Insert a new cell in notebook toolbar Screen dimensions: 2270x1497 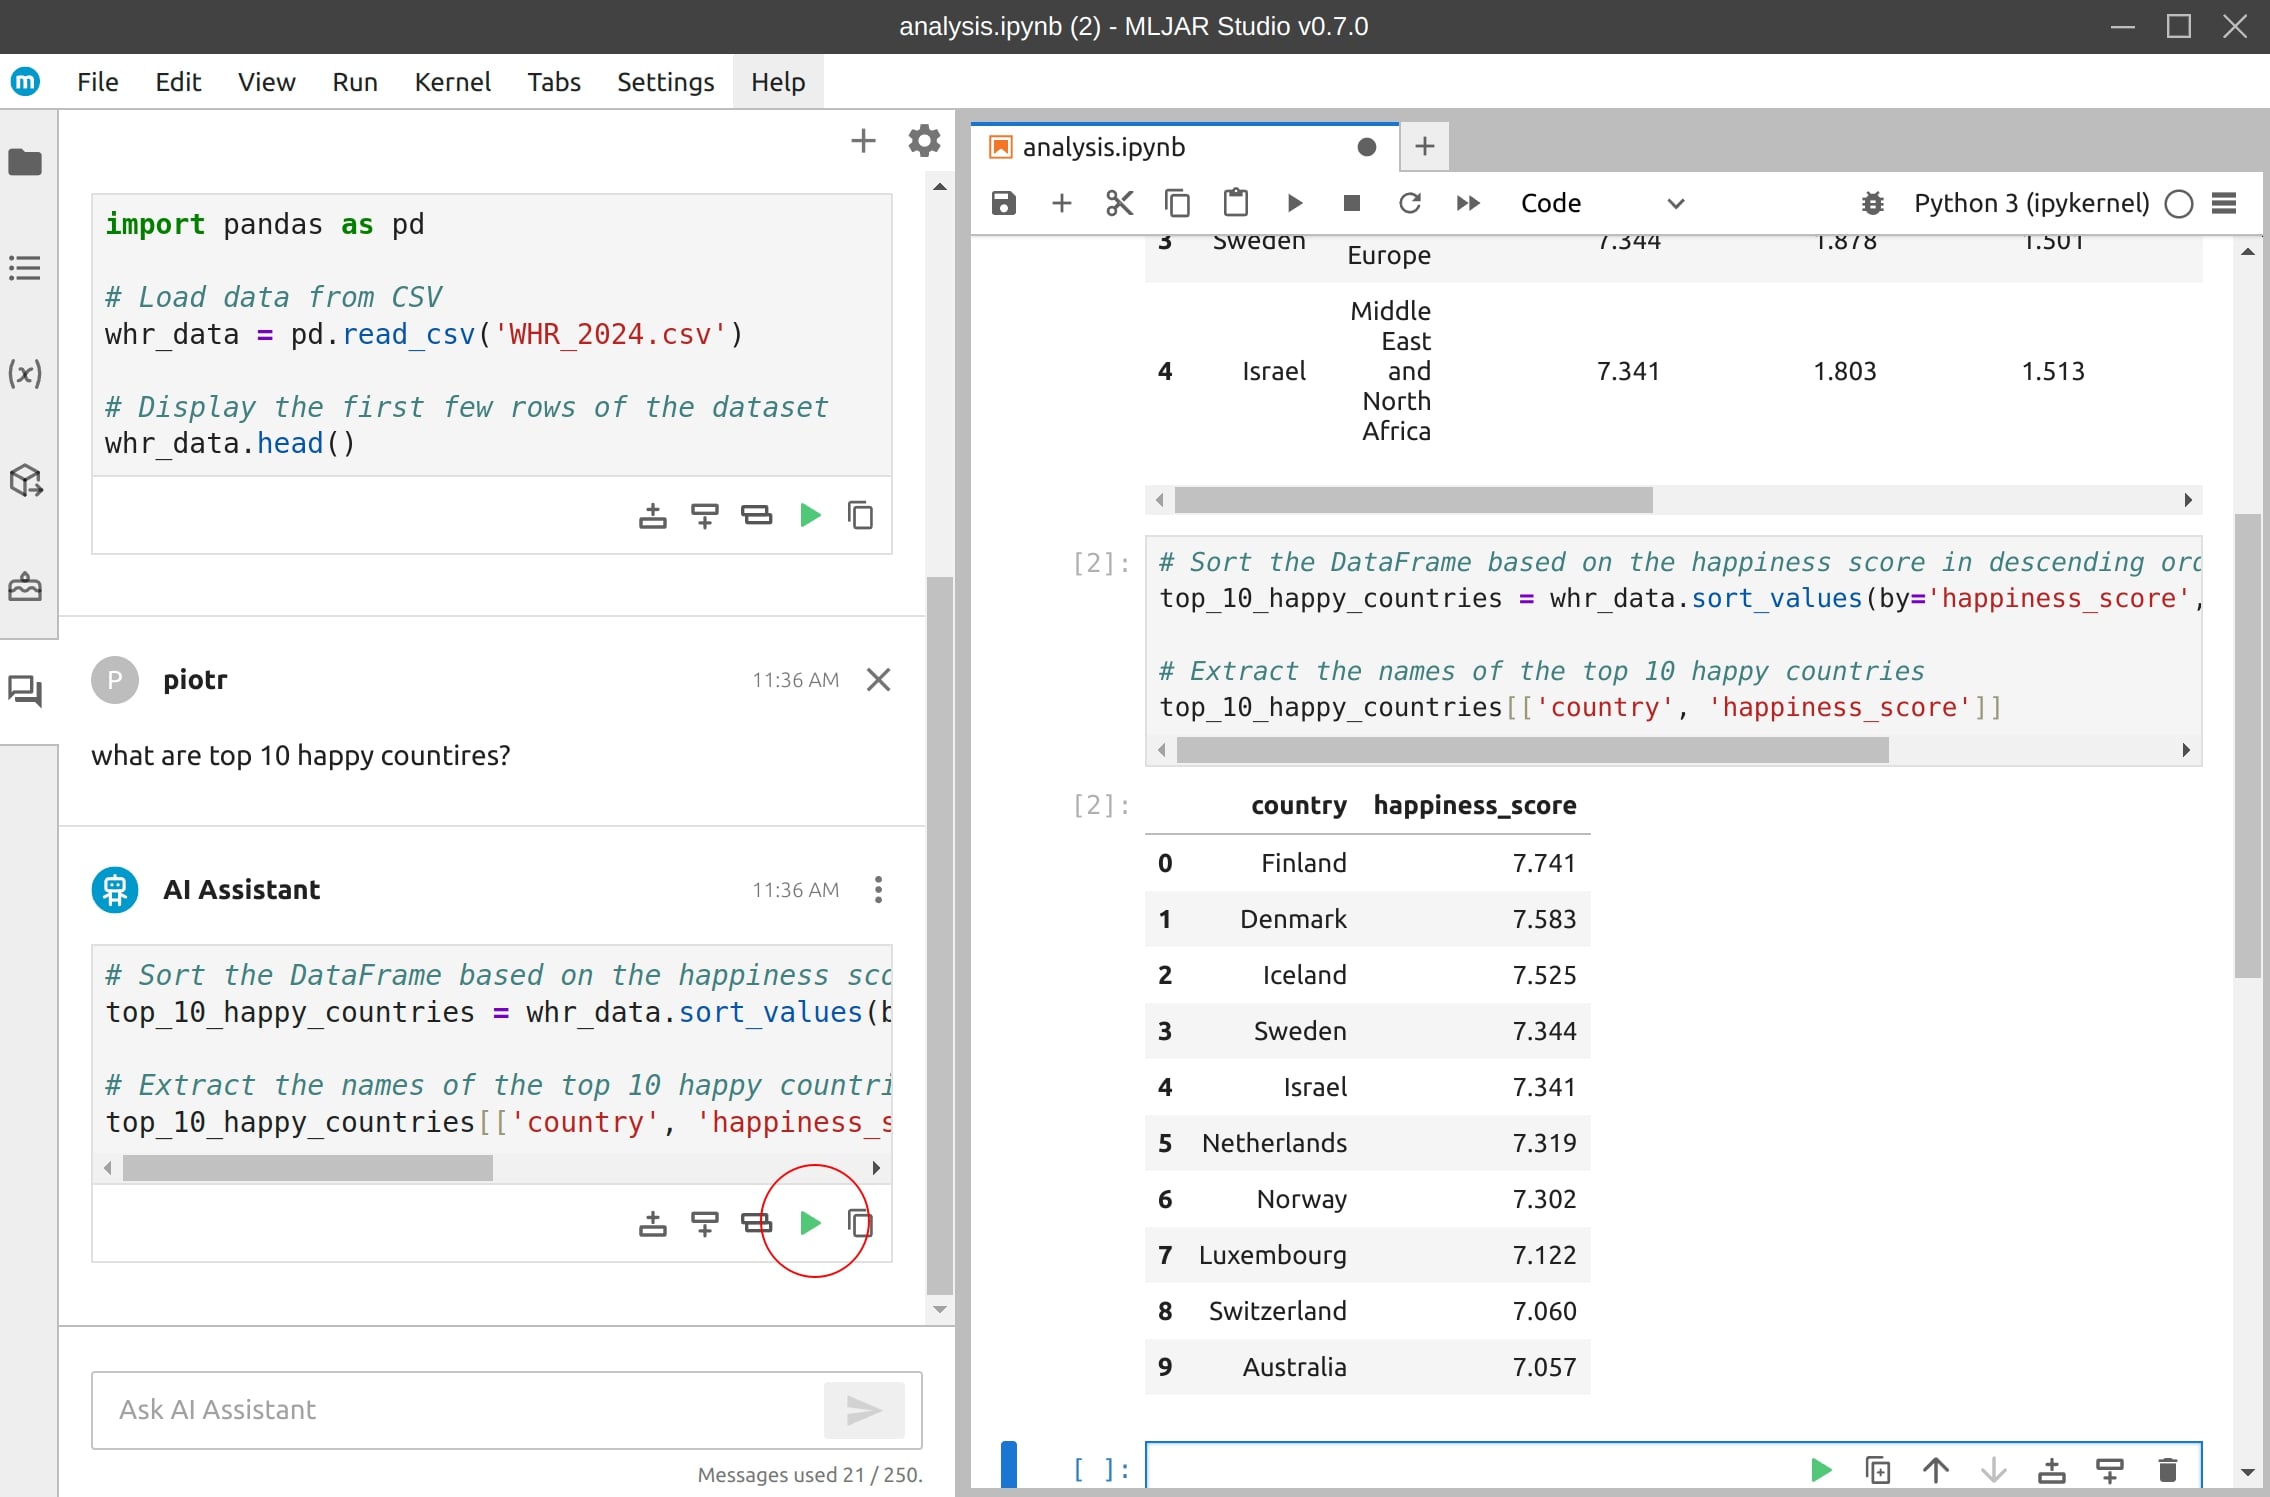(x=1062, y=203)
